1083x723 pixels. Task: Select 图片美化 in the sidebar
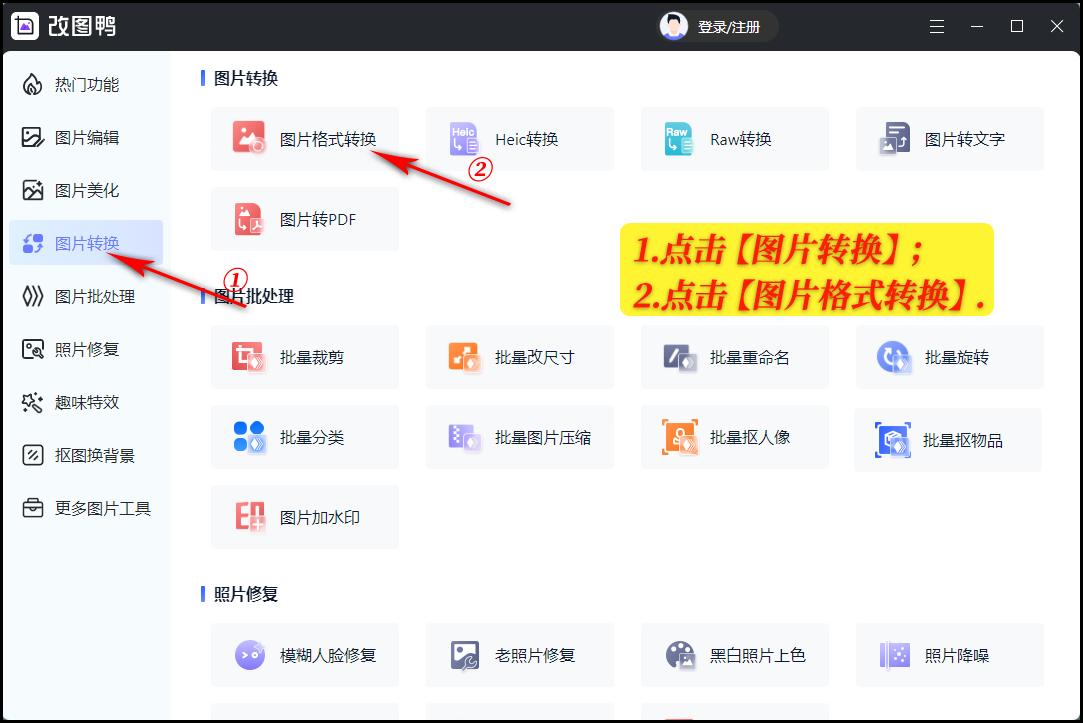pyautogui.click(x=86, y=191)
